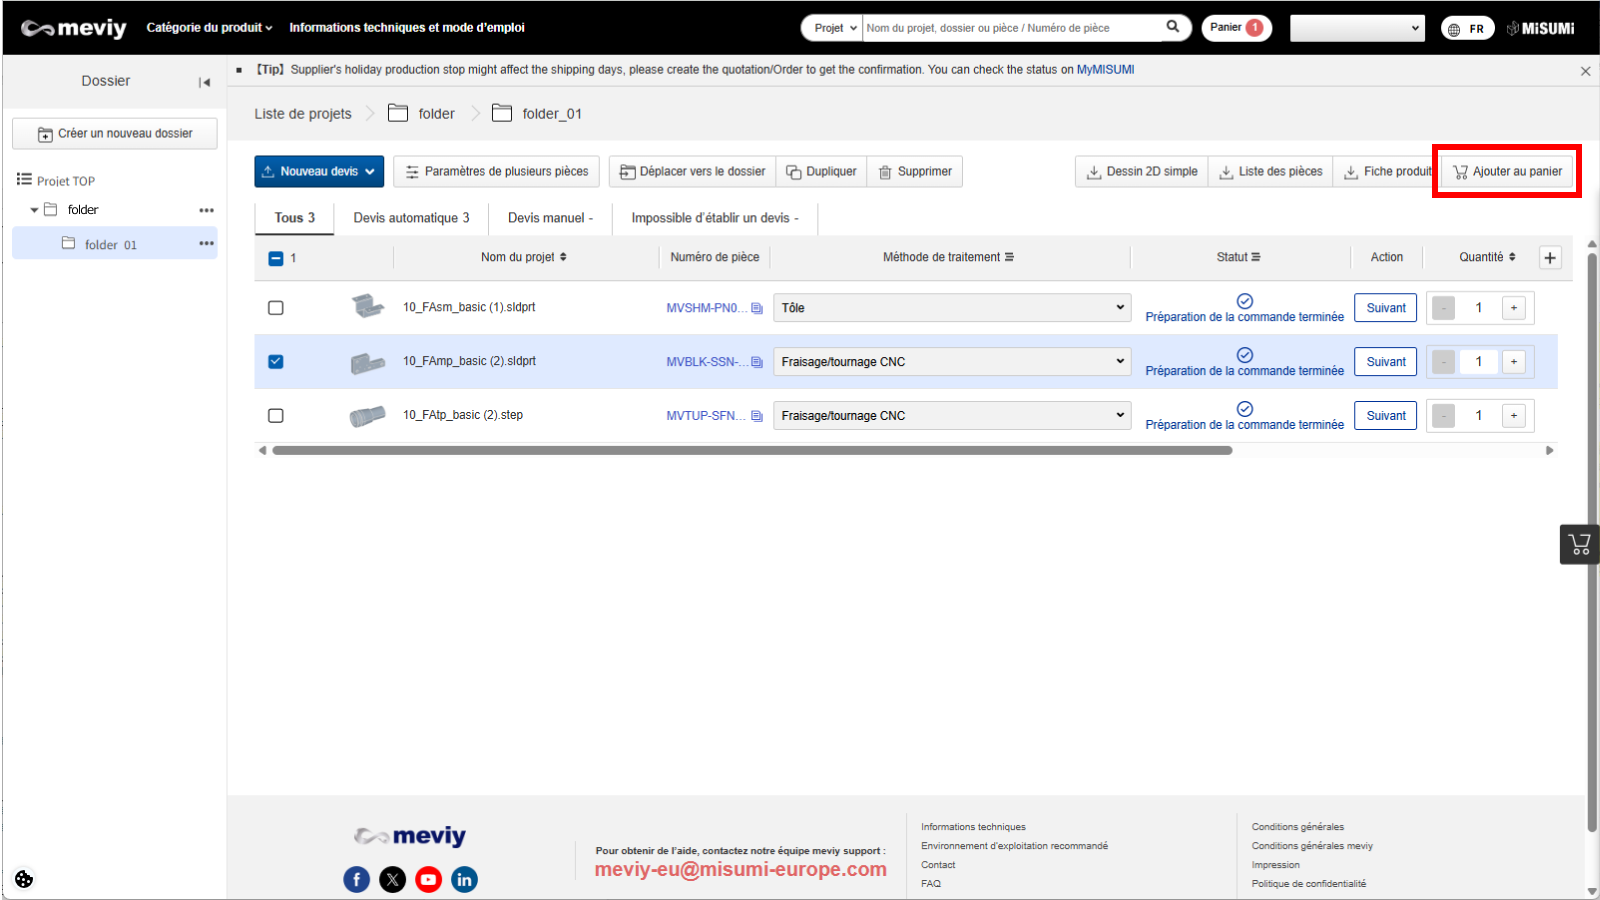Open more options for folder_01
1600x900 pixels.
(206, 244)
